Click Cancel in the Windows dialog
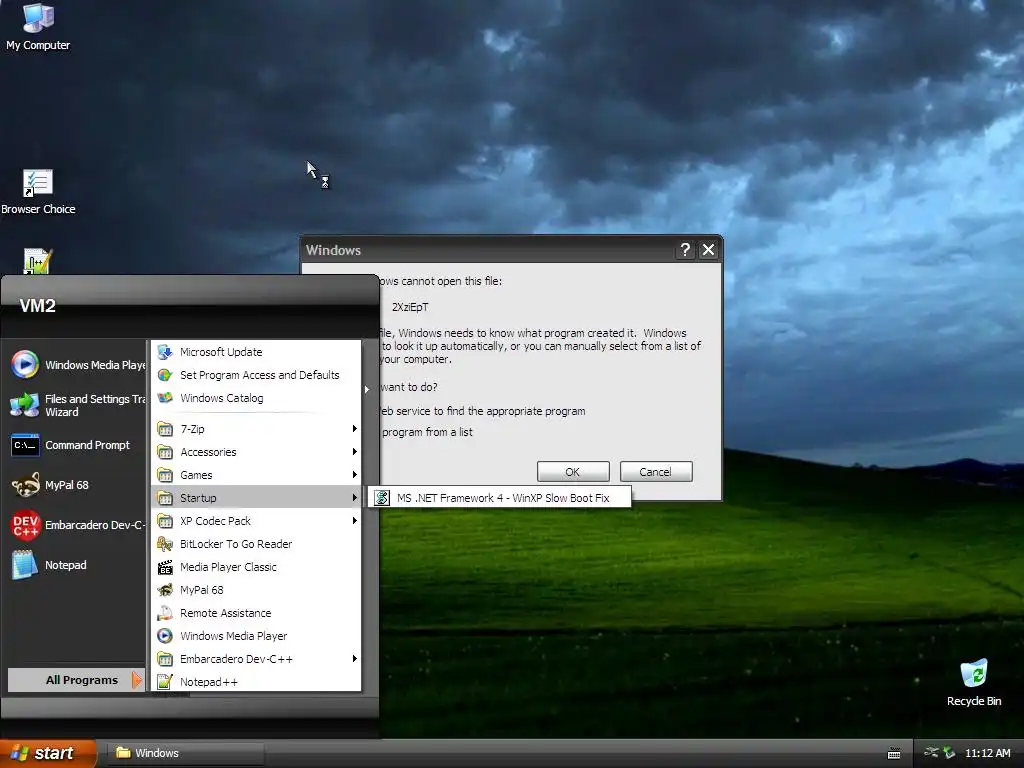 [656, 472]
